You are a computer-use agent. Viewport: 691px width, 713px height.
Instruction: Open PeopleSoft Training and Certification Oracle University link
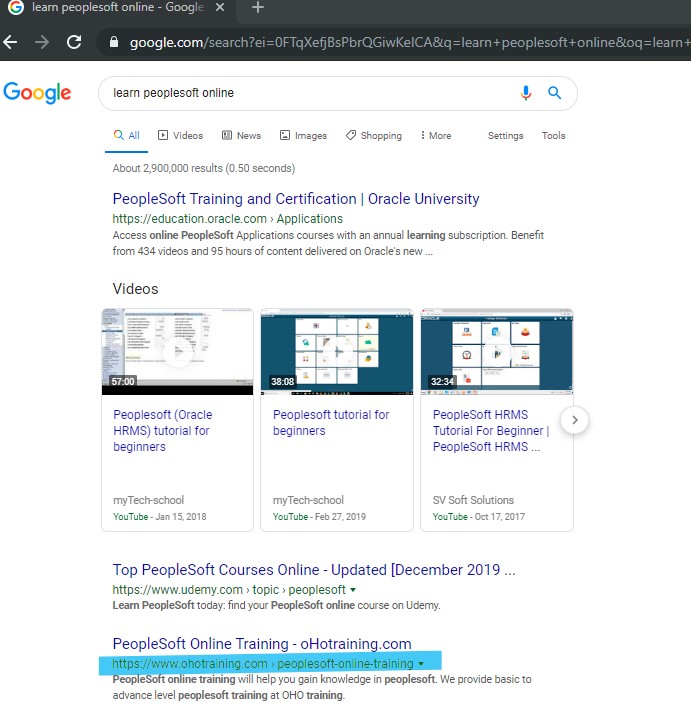pos(296,199)
